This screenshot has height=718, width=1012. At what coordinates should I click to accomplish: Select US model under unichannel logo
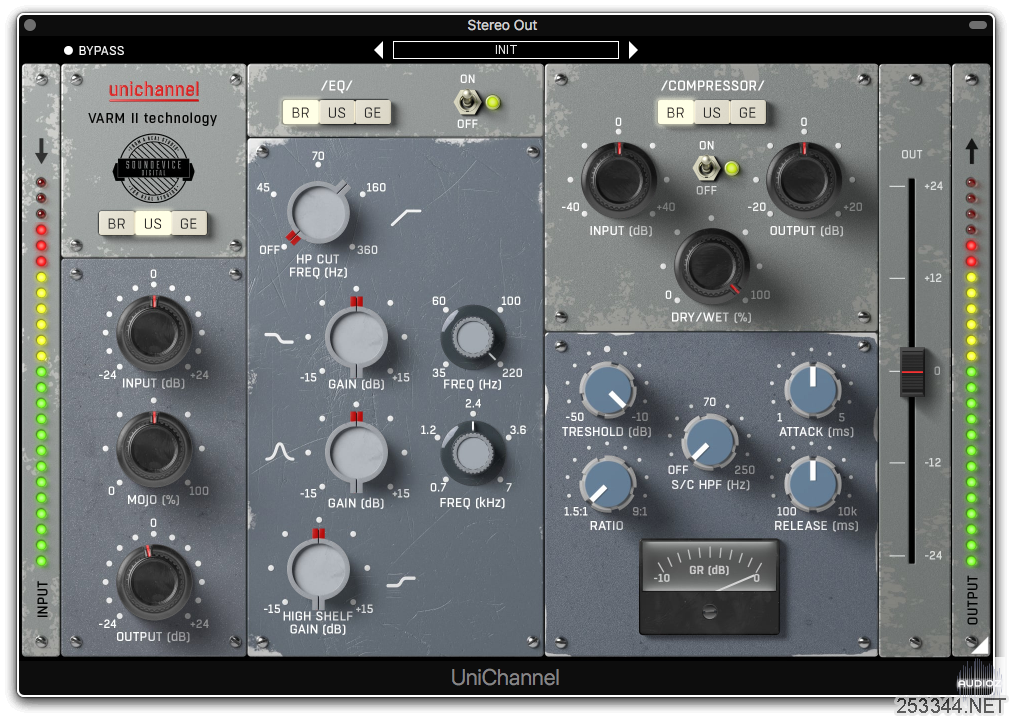153,223
